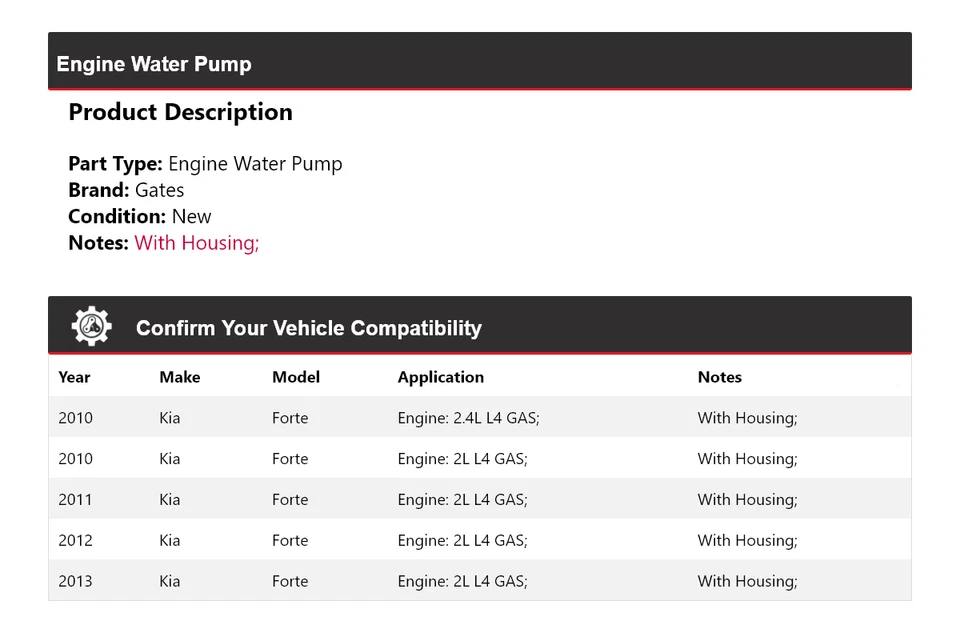Viewport: 960px width, 633px height.
Task: Click the Make column header
Action: [180, 377]
